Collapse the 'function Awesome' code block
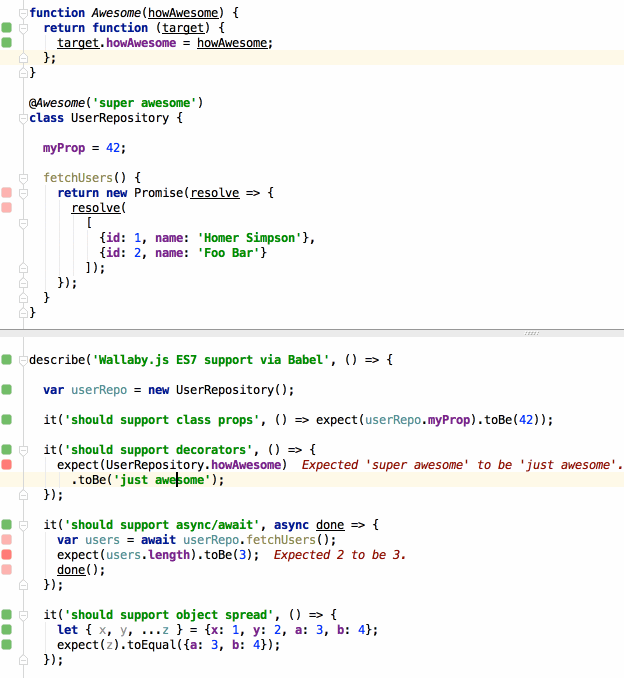This screenshot has height=678, width=624. [24, 13]
